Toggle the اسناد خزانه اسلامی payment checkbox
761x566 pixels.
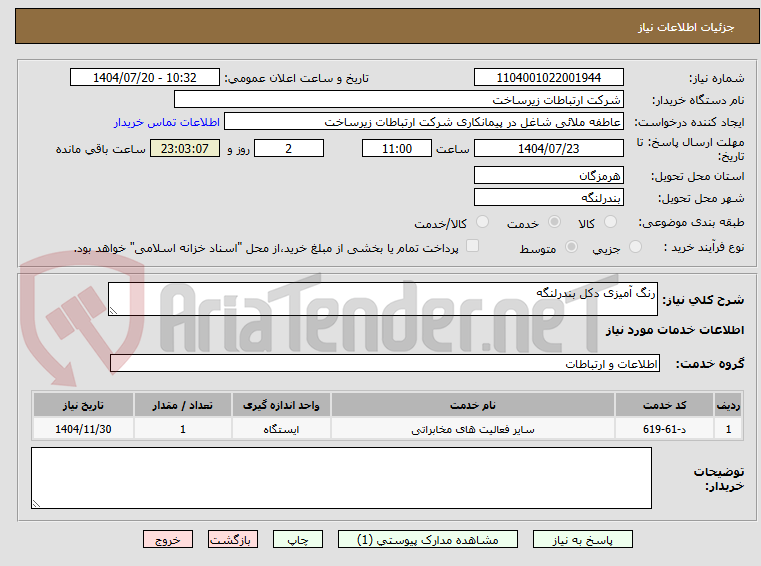pos(472,246)
